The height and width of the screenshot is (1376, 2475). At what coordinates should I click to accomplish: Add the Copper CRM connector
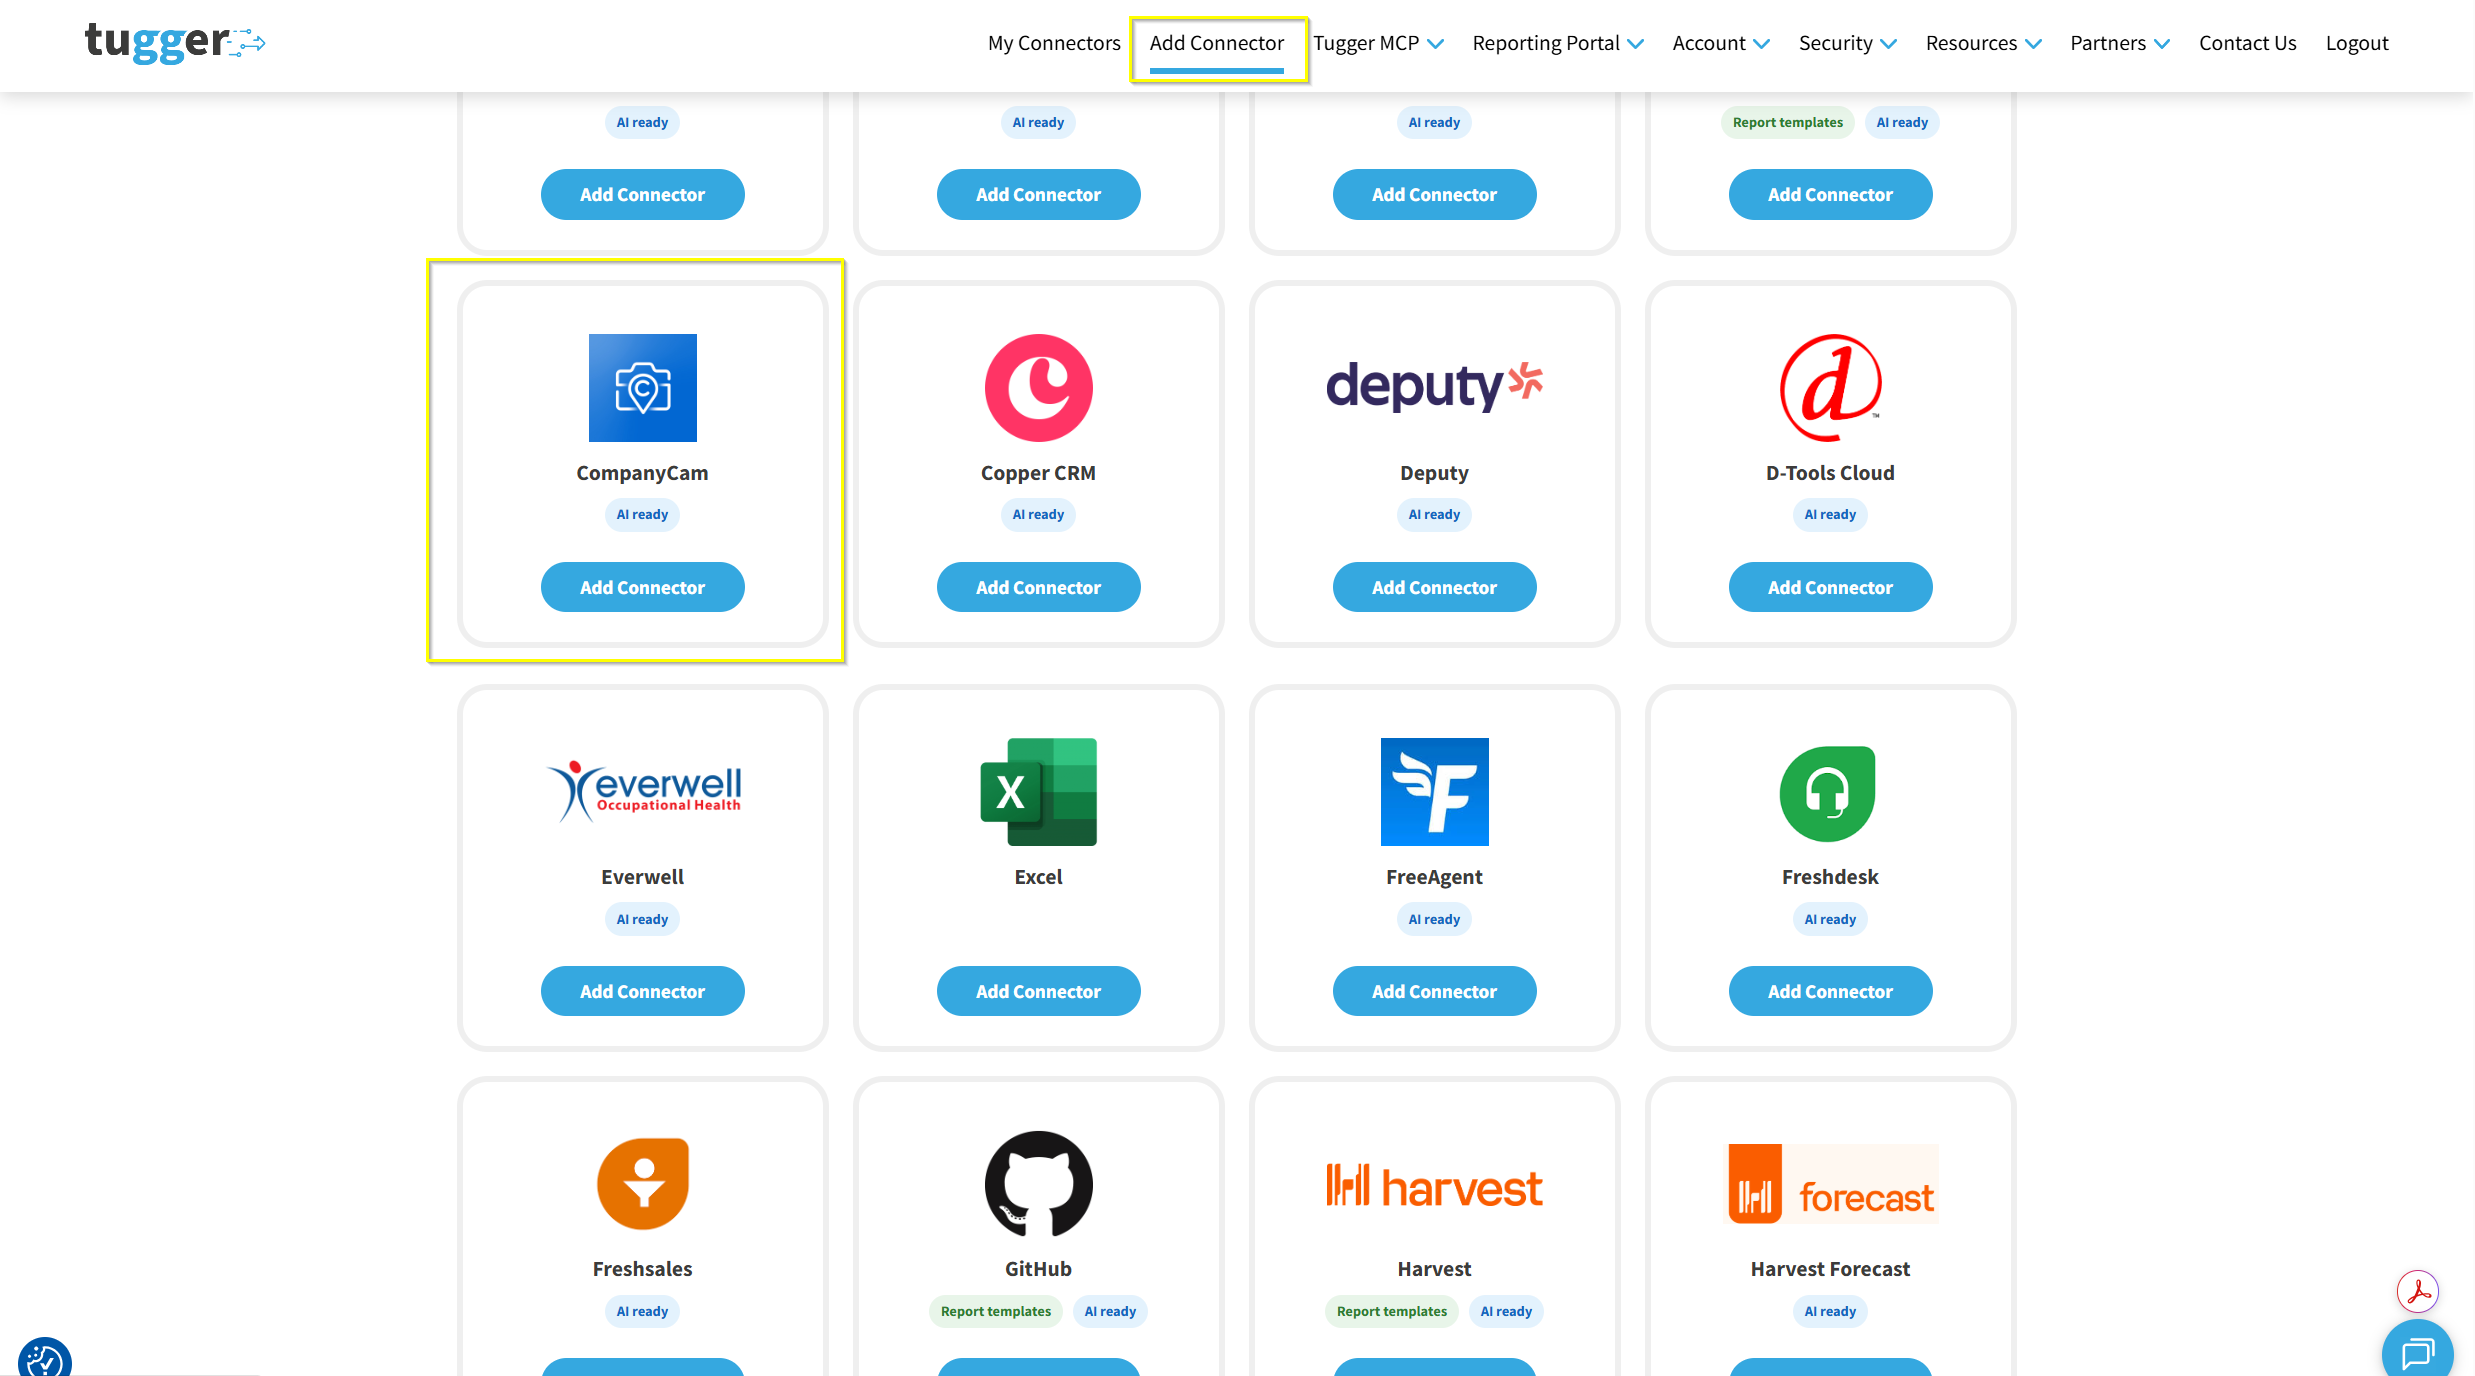tap(1039, 587)
